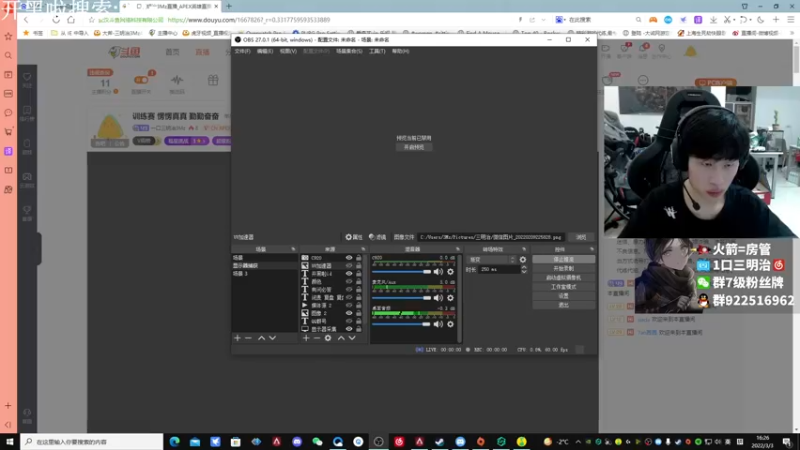The height and width of the screenshot is (450, 800).
Task: Toggle the lock on the 图像 2 source
Action: click(x=359, y=313)
